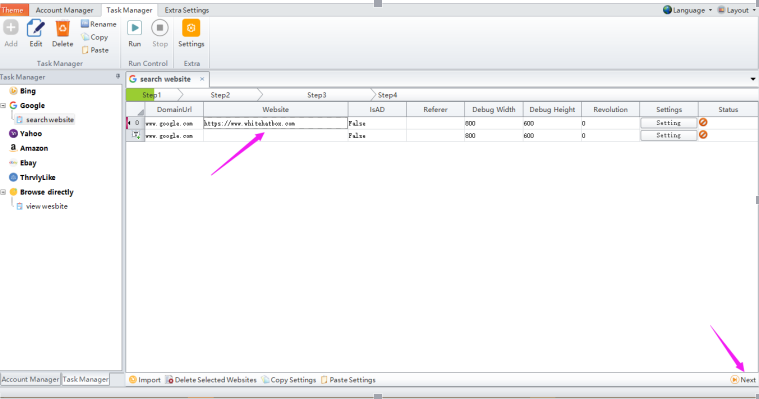Collapse the Google tree node
The image size is (759, 399).
[x=3, y=106]
